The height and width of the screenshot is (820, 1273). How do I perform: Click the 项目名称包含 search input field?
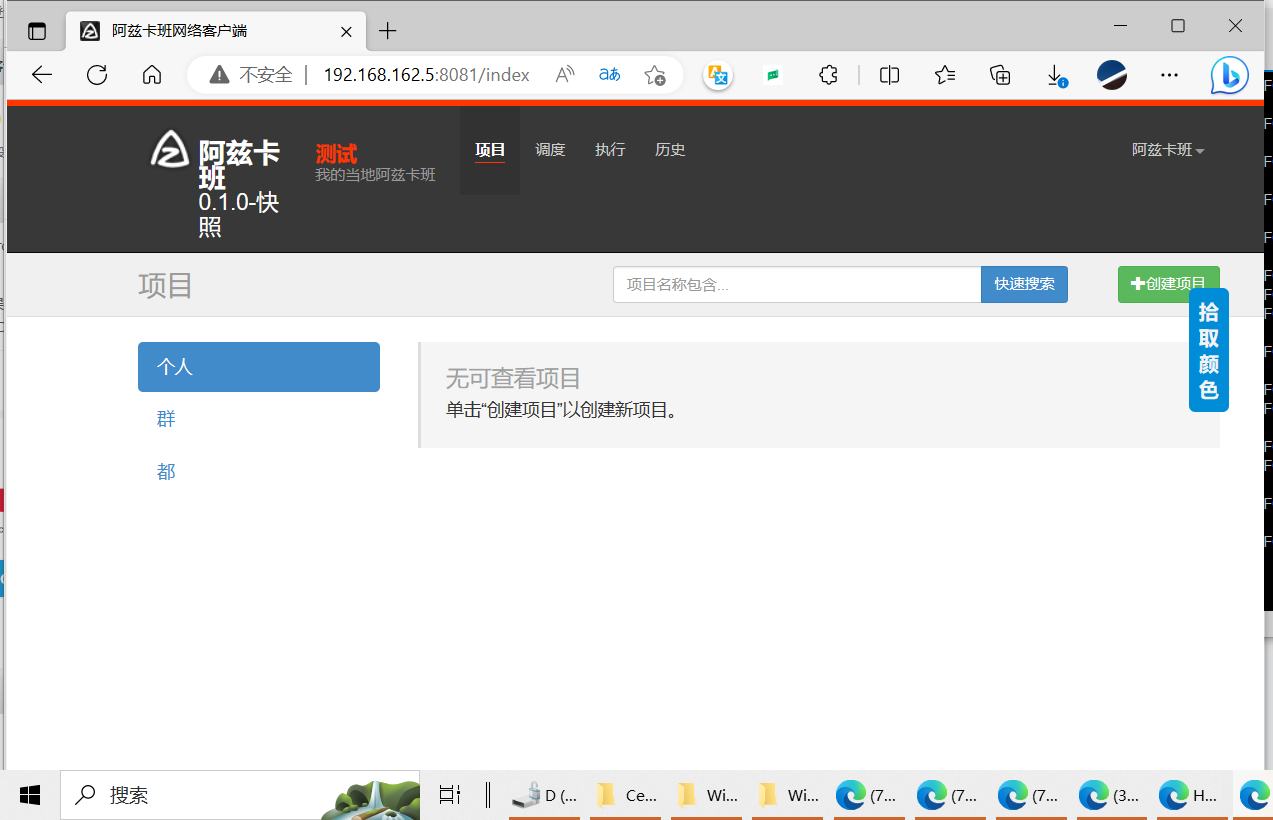(x=797, y=284)
